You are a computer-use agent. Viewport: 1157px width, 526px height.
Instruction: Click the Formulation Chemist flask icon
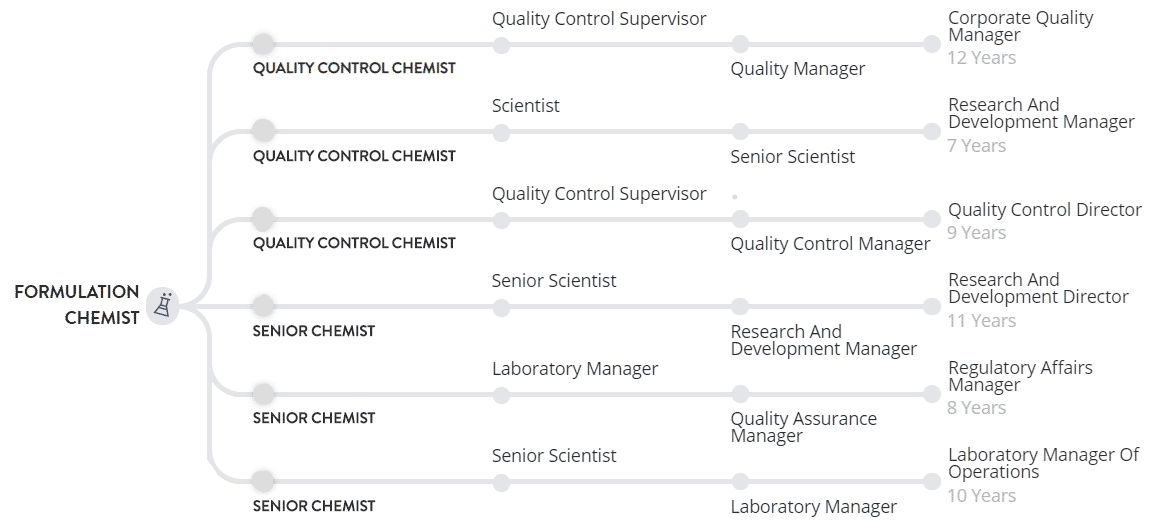point(163,305)
